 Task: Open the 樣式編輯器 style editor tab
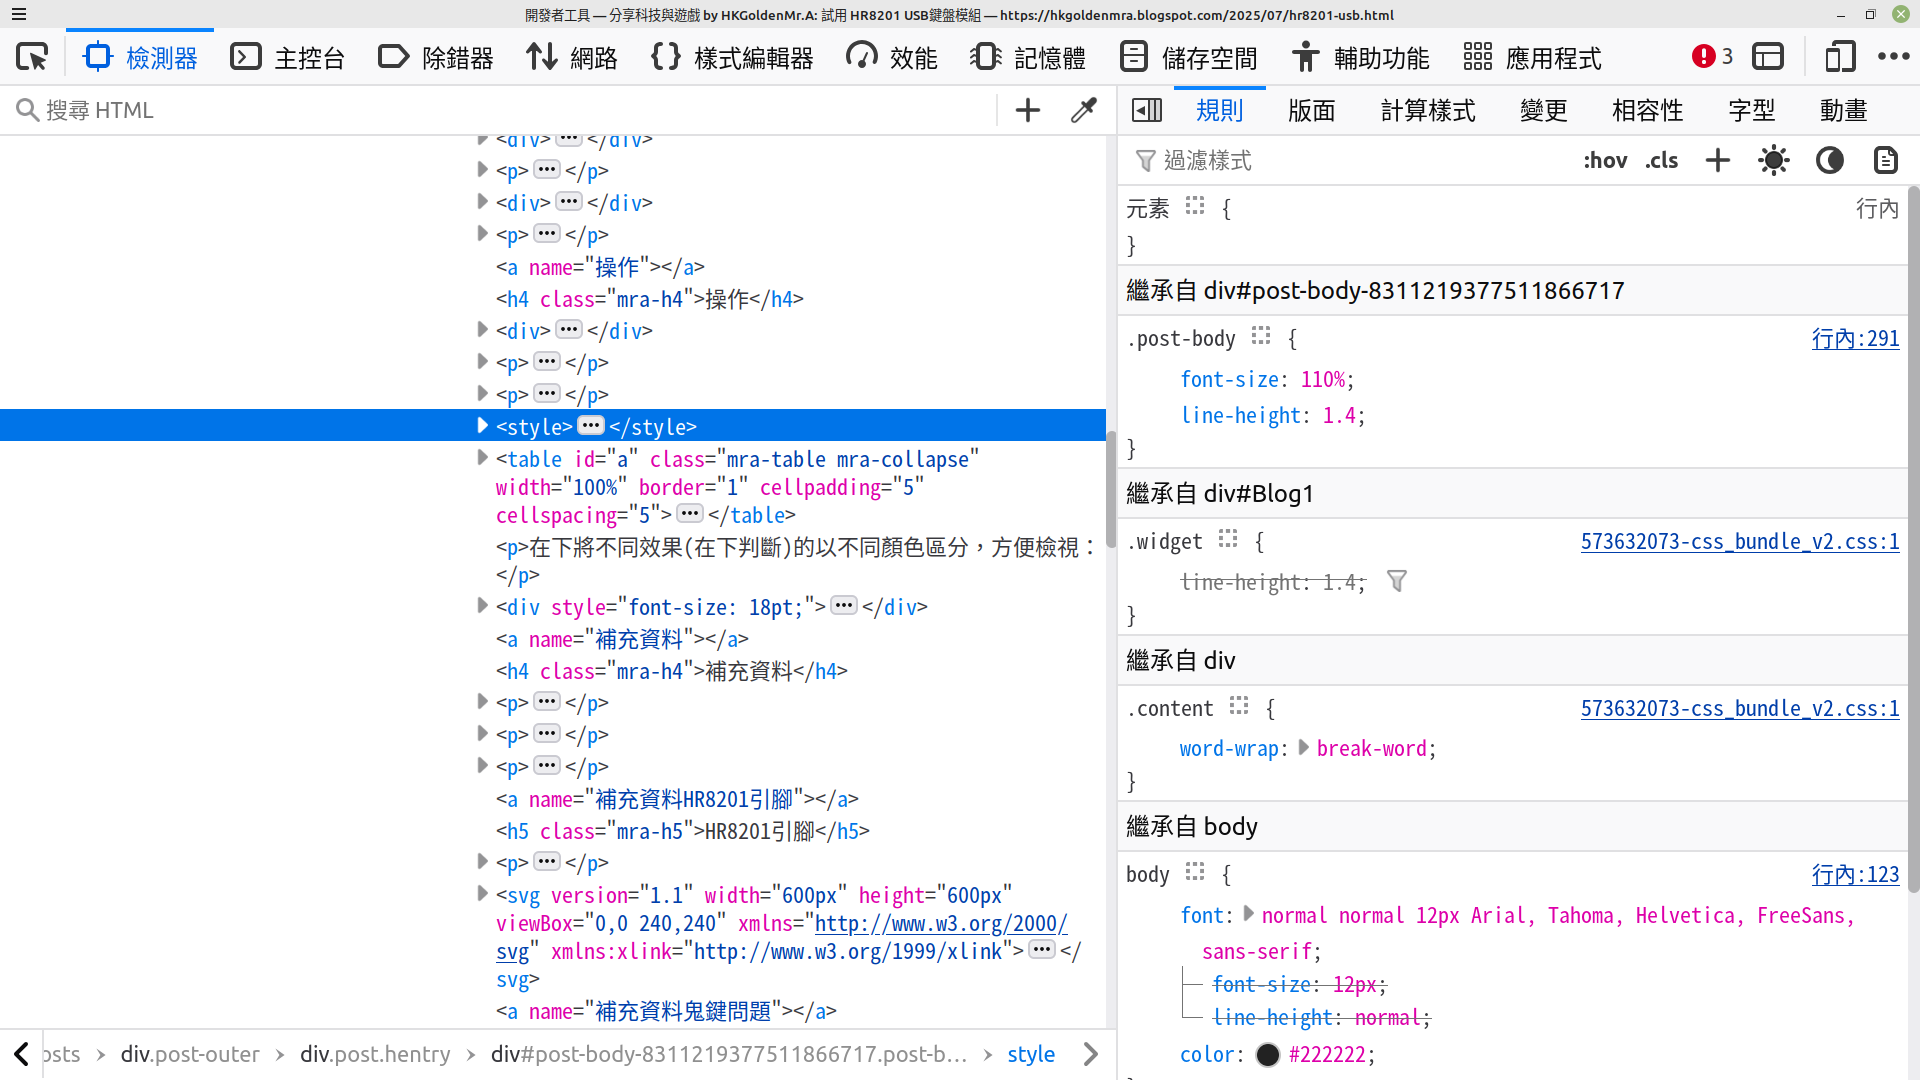[x=732, y=57]
